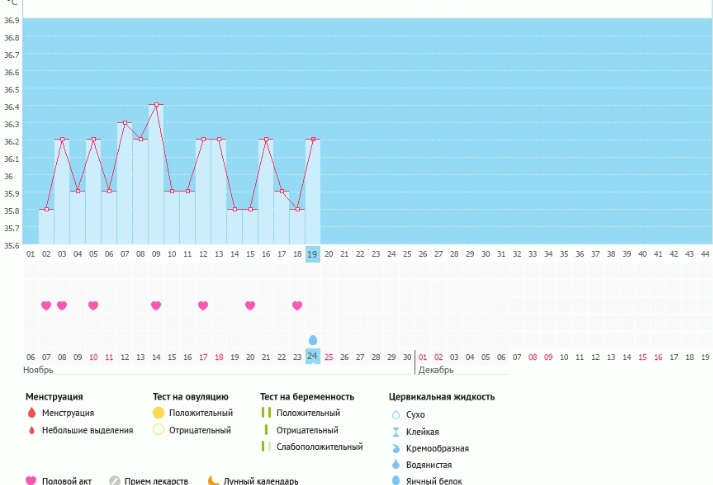Click the yellow Положительный ovulation test icon

[158, 413]
